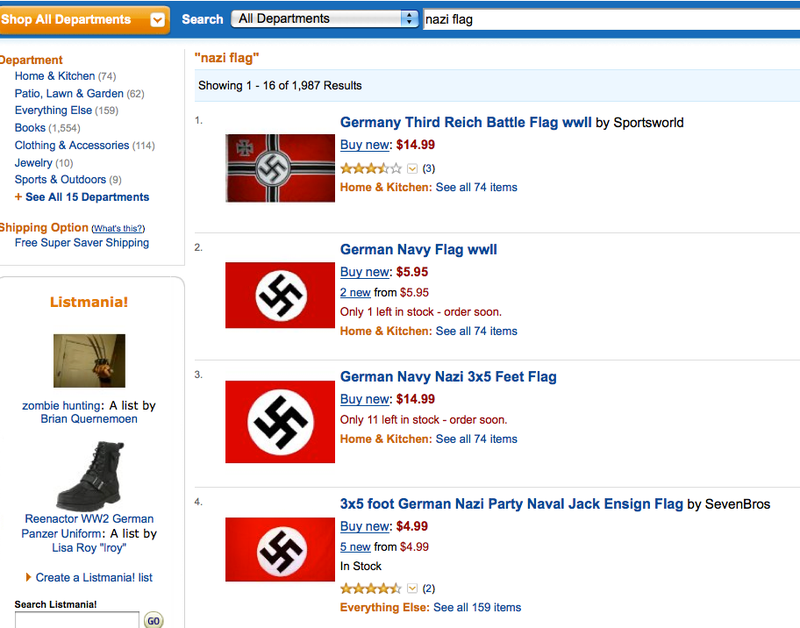Click 'See all 74 items' under result 2
The image size is (800, 628).
477,331
